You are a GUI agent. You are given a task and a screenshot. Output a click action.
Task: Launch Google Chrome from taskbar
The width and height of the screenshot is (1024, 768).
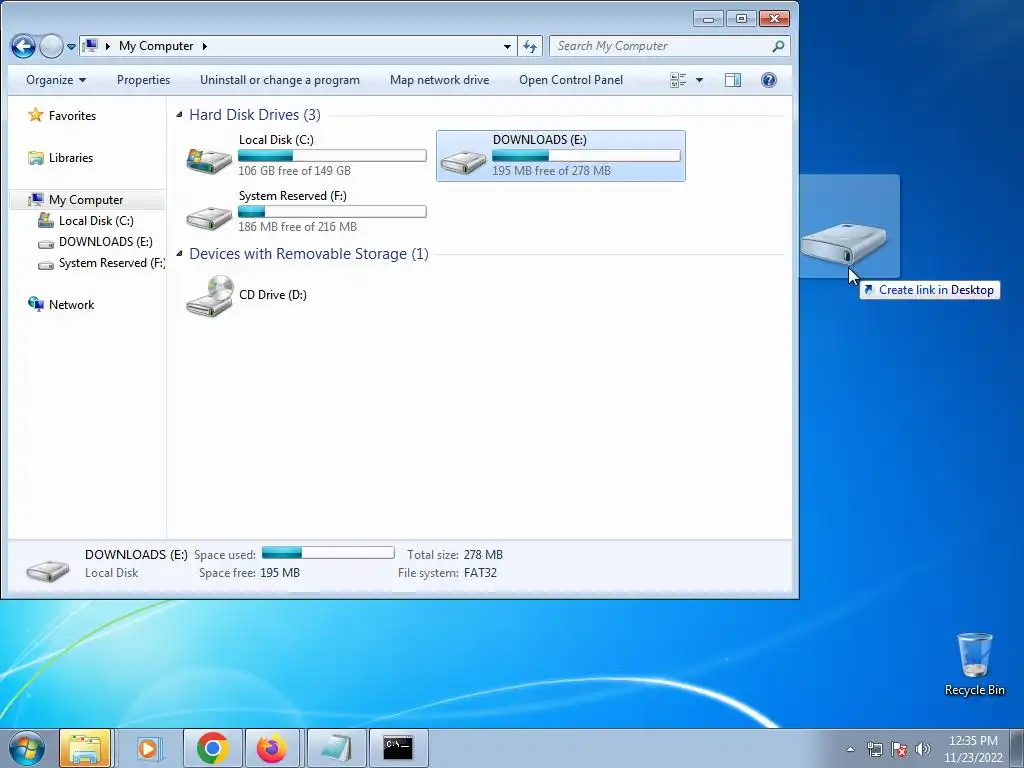(x=213, y=748)
